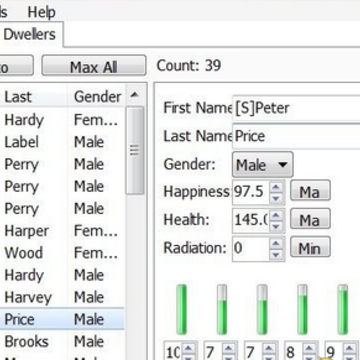The width and height of the screenshot is (360, 360).
Task: Click the Max All button
Action: click(x=94, y=66)
